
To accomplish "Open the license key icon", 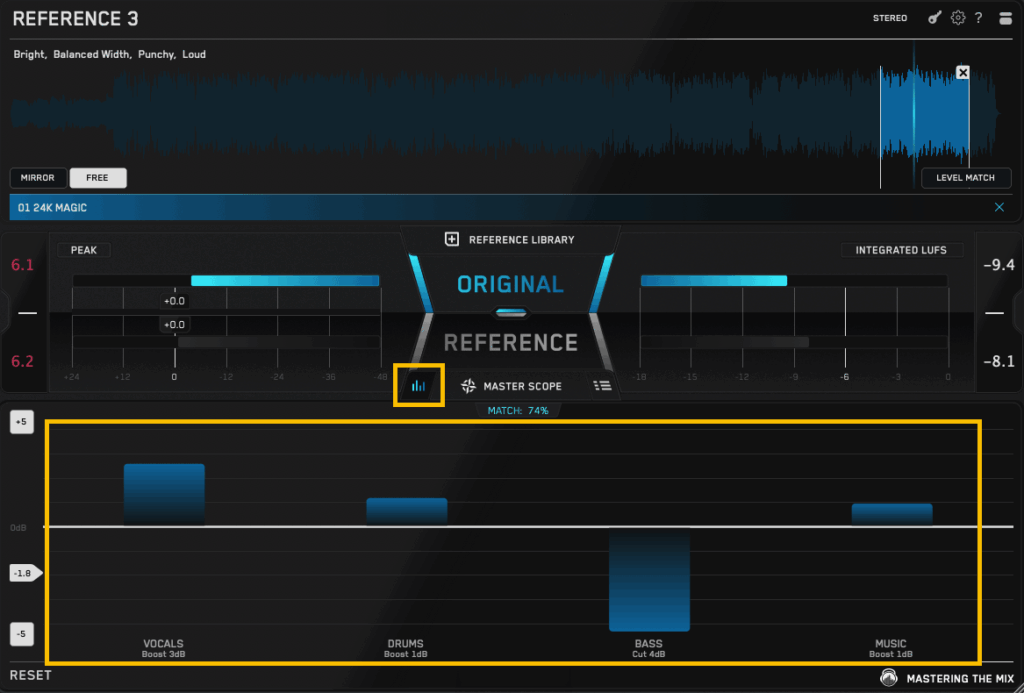I will coord(935,18).
